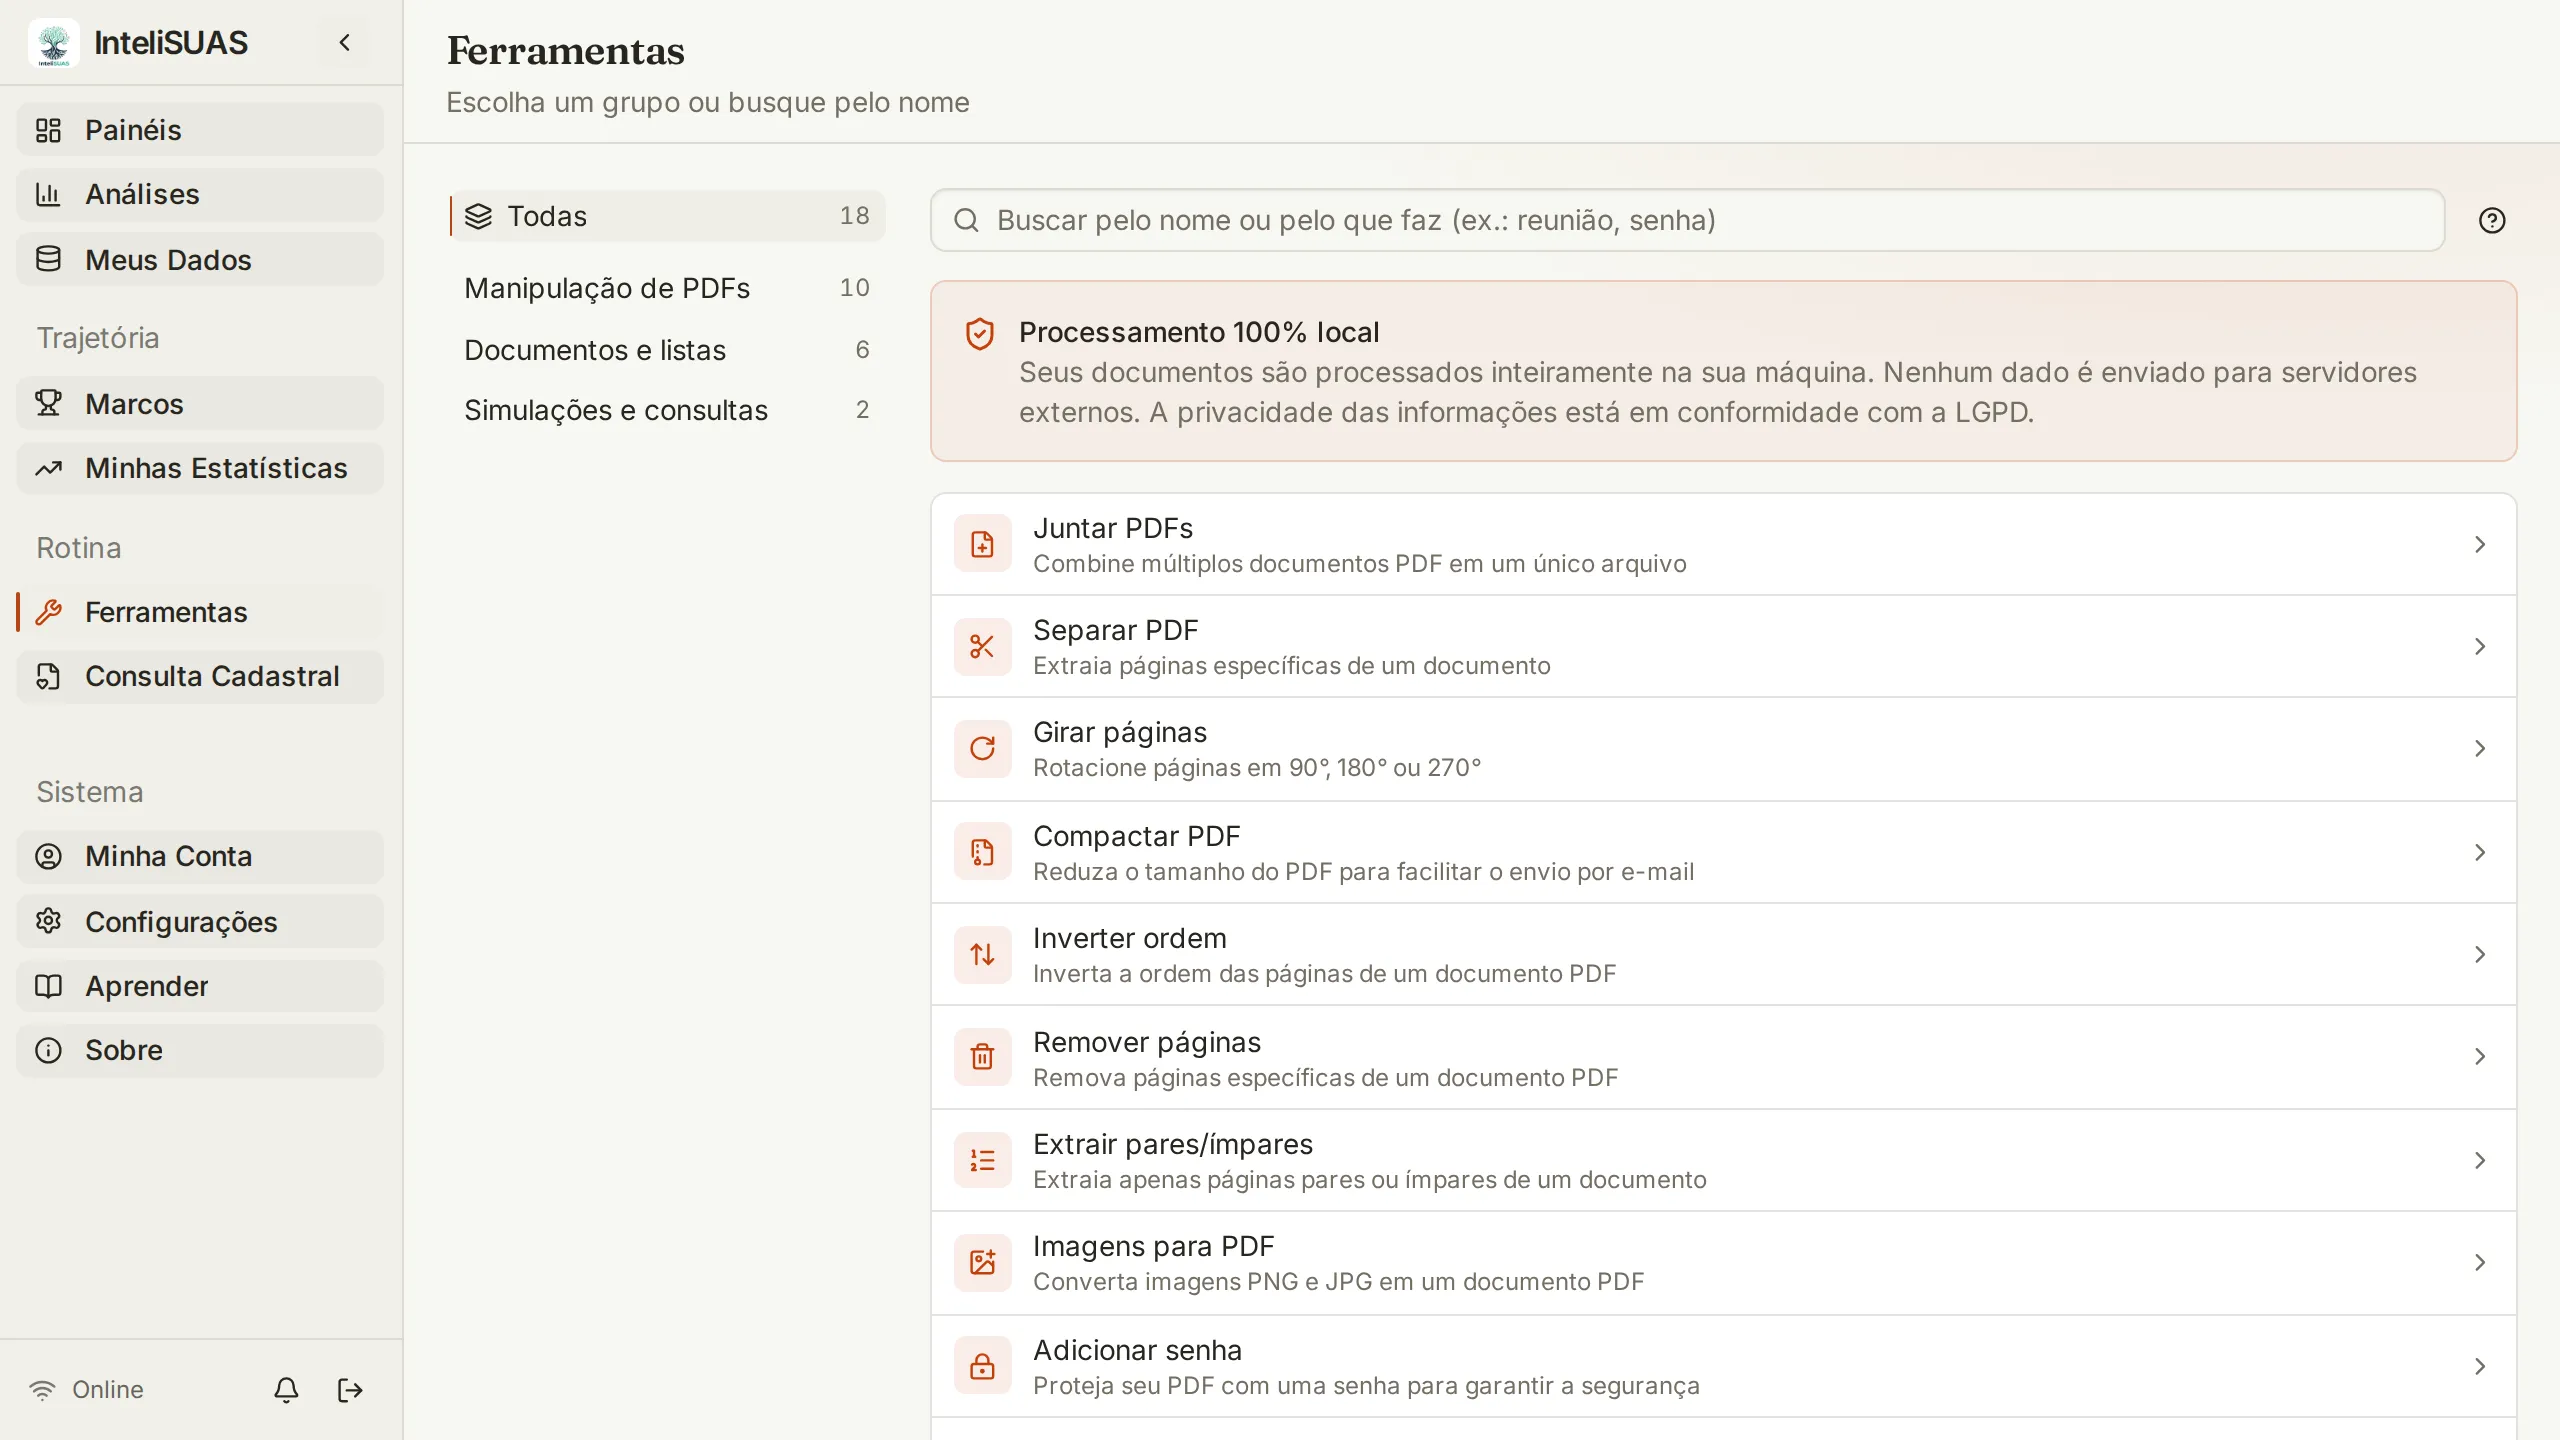This screenshot has width=2560, height=1440.
Task: Open Girar páginas via its right chevron
Action: pyautogui.click(x=2480, y=748)
